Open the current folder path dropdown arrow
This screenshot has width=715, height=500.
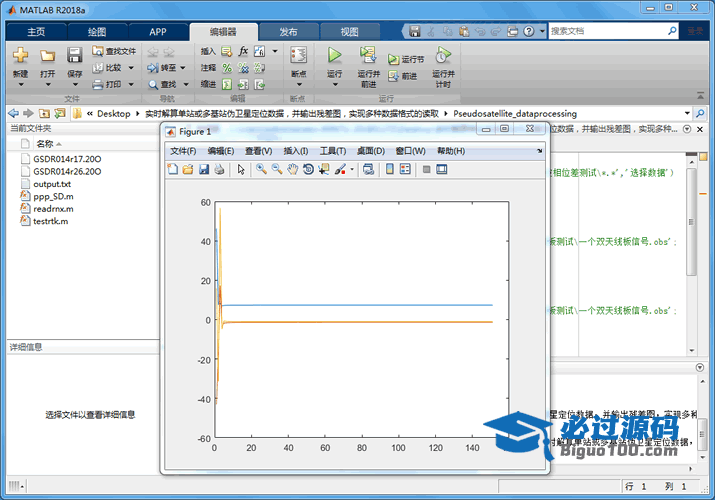point(686,114)
